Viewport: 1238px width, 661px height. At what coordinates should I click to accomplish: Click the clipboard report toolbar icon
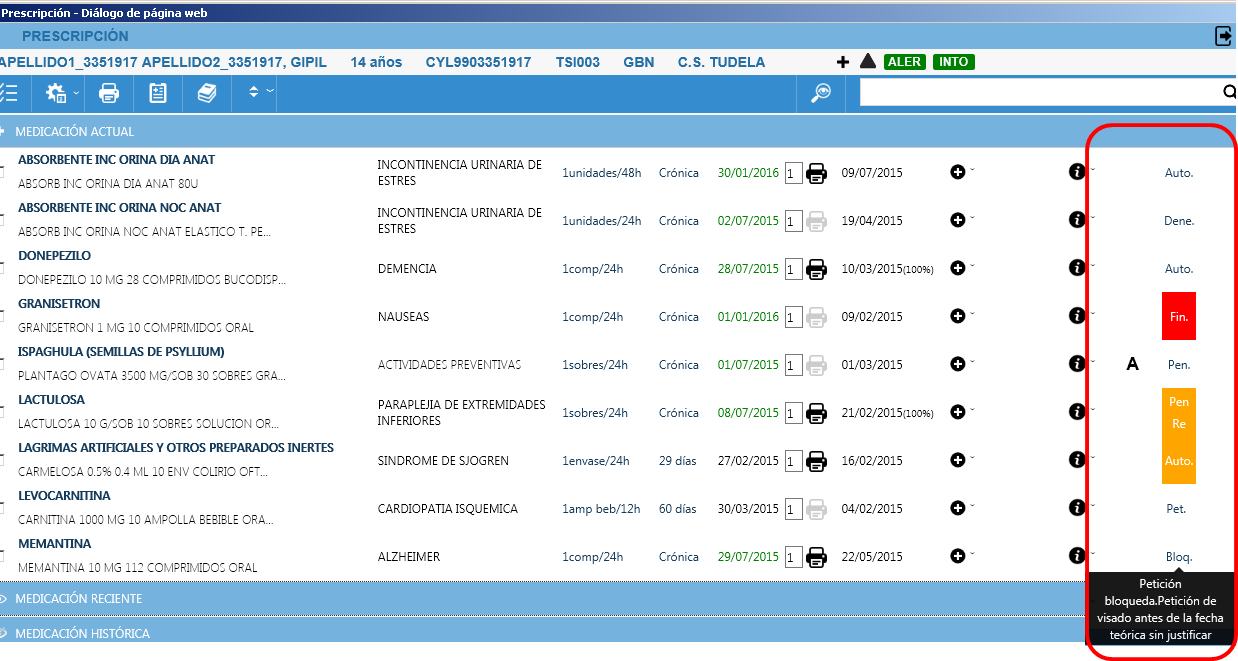[x=158, y=93]
